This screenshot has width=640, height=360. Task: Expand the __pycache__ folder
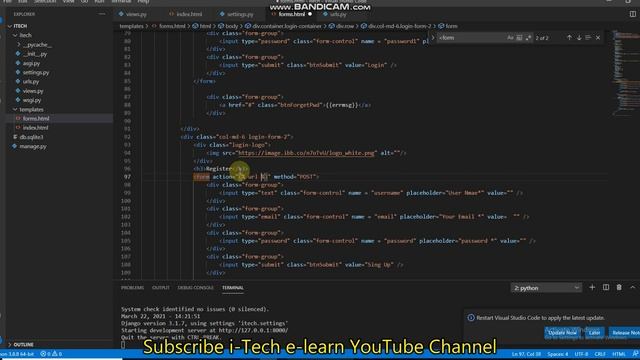(37, 44)
